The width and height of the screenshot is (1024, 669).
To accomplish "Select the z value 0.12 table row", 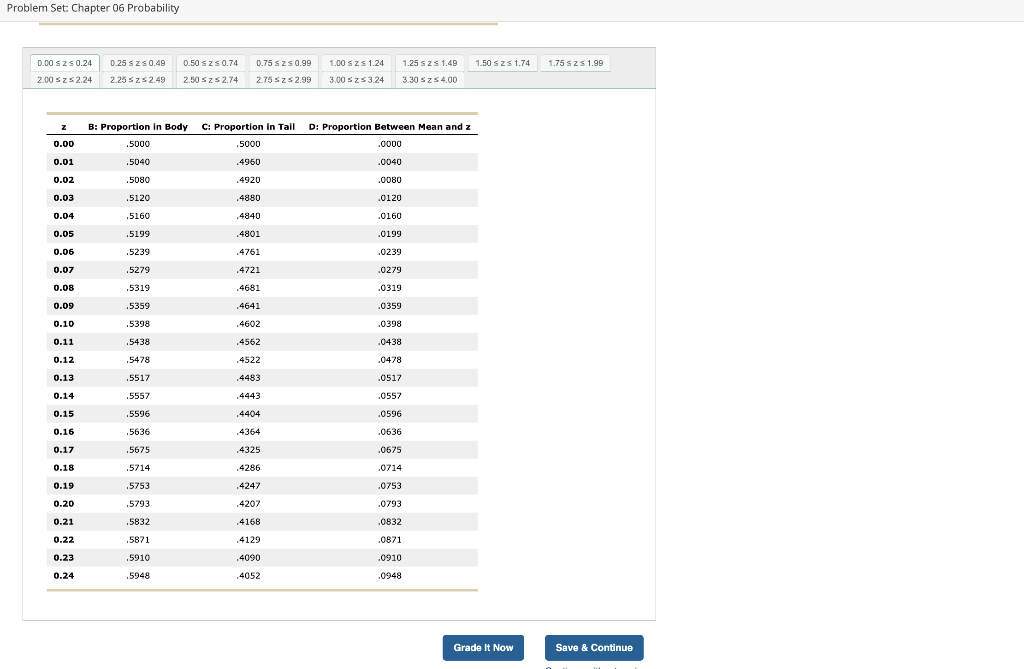I will 260,360.
